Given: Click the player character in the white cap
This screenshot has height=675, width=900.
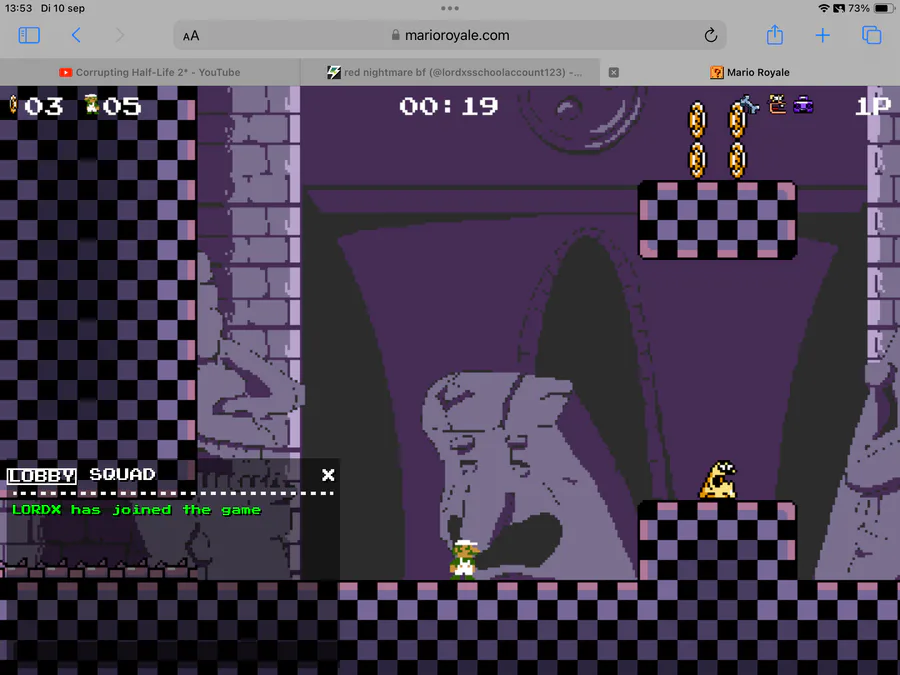Looking at the screenshot, I should (464, 559).
